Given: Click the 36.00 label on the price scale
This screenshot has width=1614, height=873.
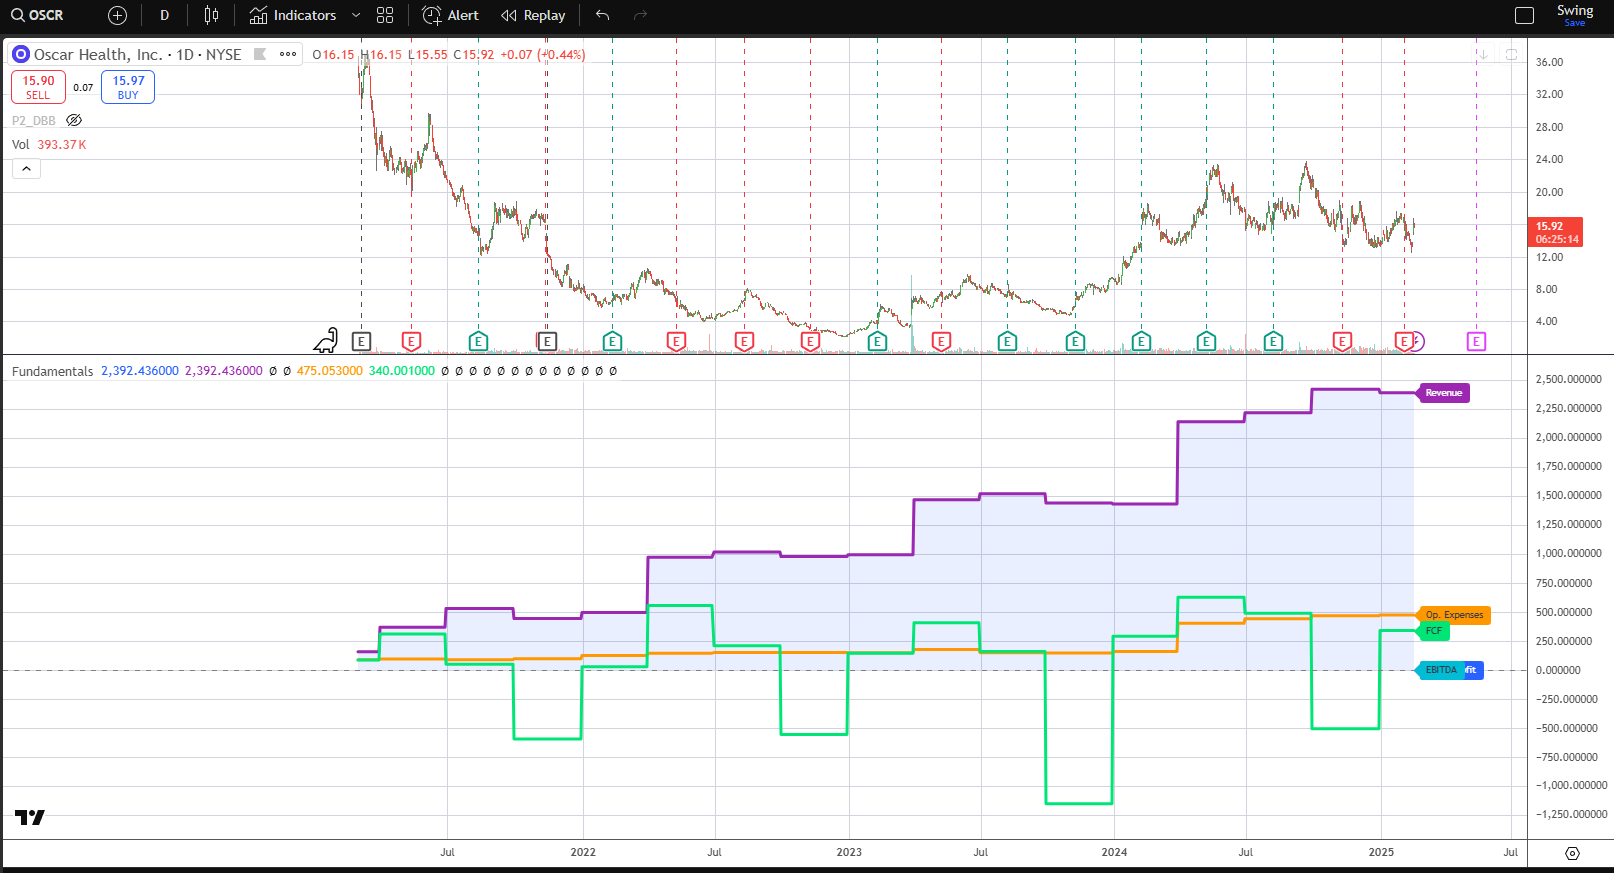Looking at the screenshot, I should point(1549,62).
